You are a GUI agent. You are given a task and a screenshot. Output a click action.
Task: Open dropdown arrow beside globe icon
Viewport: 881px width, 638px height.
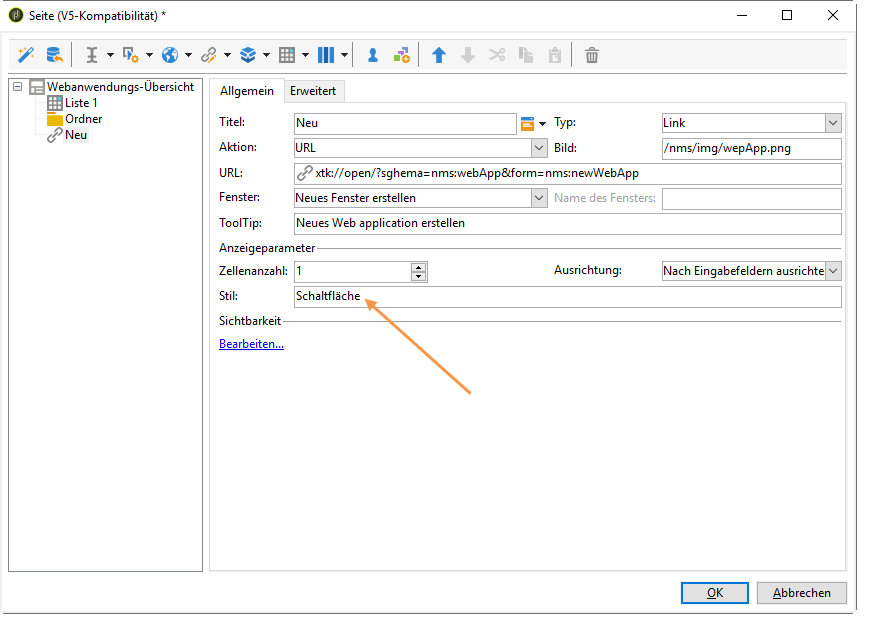click(x=188, y=55)
